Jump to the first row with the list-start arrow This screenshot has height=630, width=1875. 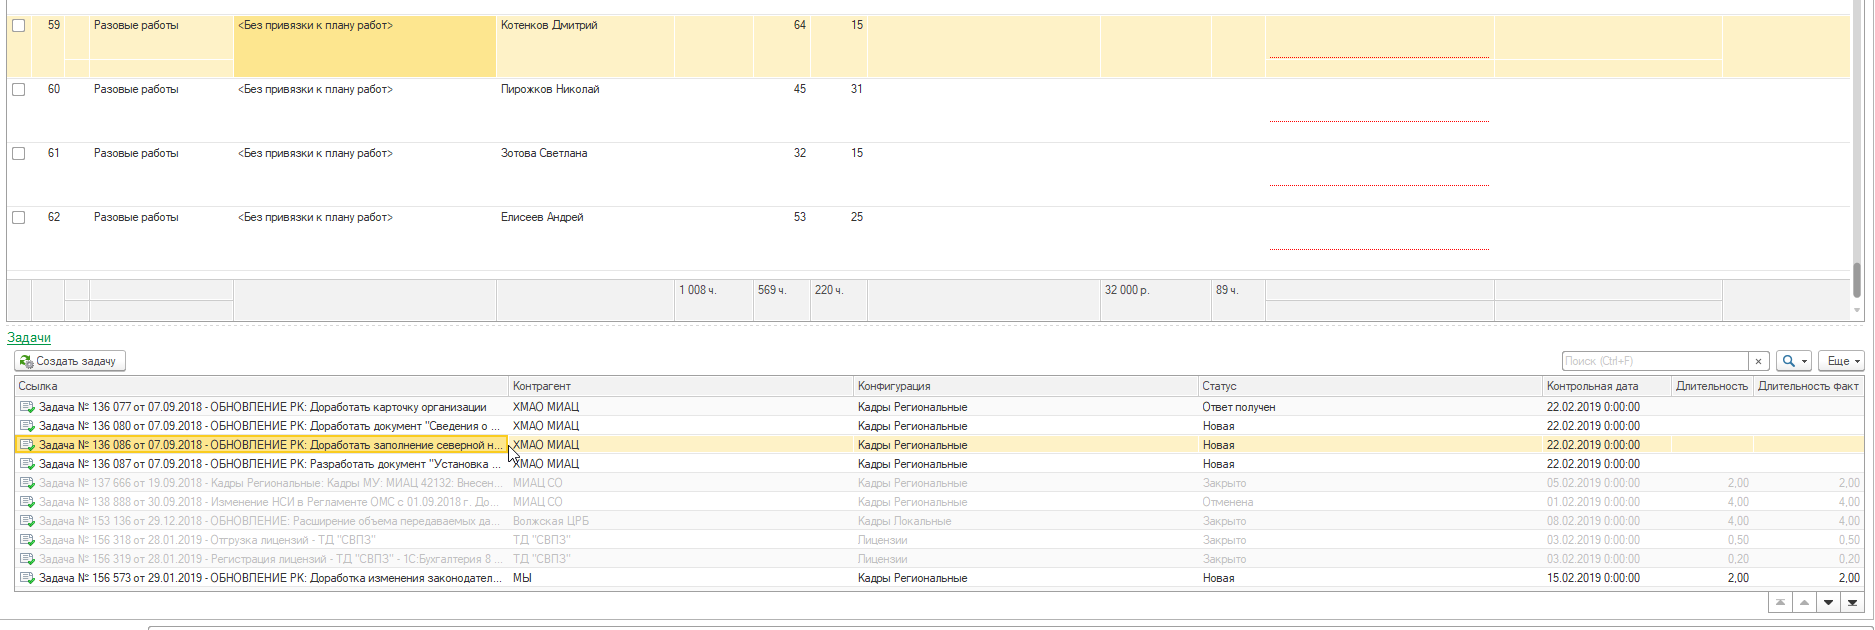pos(1780,602)
